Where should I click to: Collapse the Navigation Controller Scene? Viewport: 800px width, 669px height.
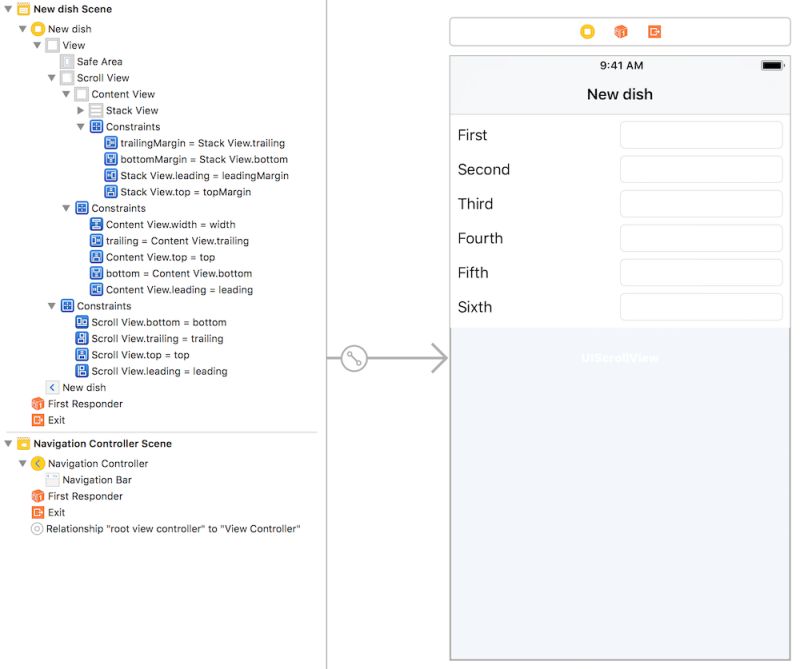[8, 443]
